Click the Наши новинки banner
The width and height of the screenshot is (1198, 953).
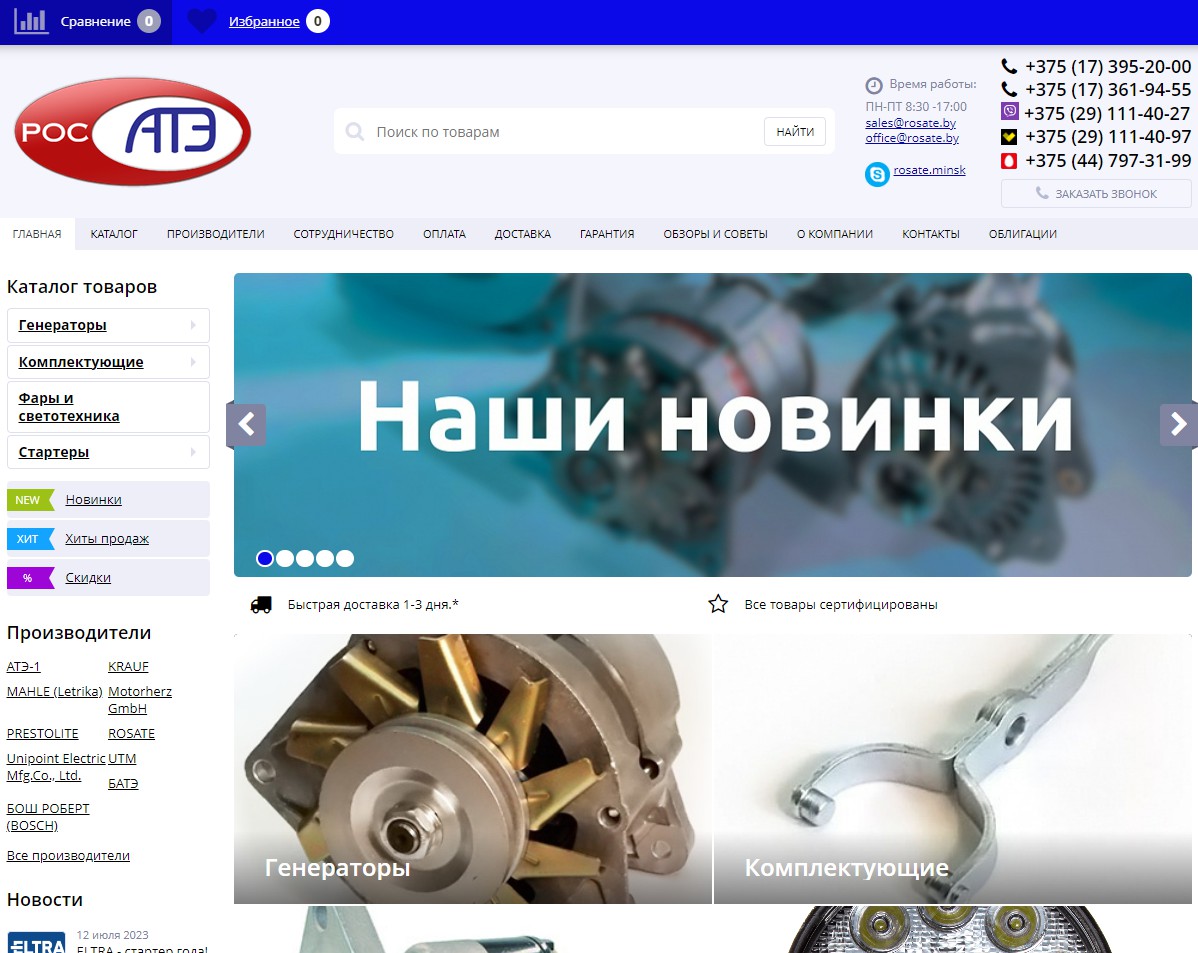point(713,425)
